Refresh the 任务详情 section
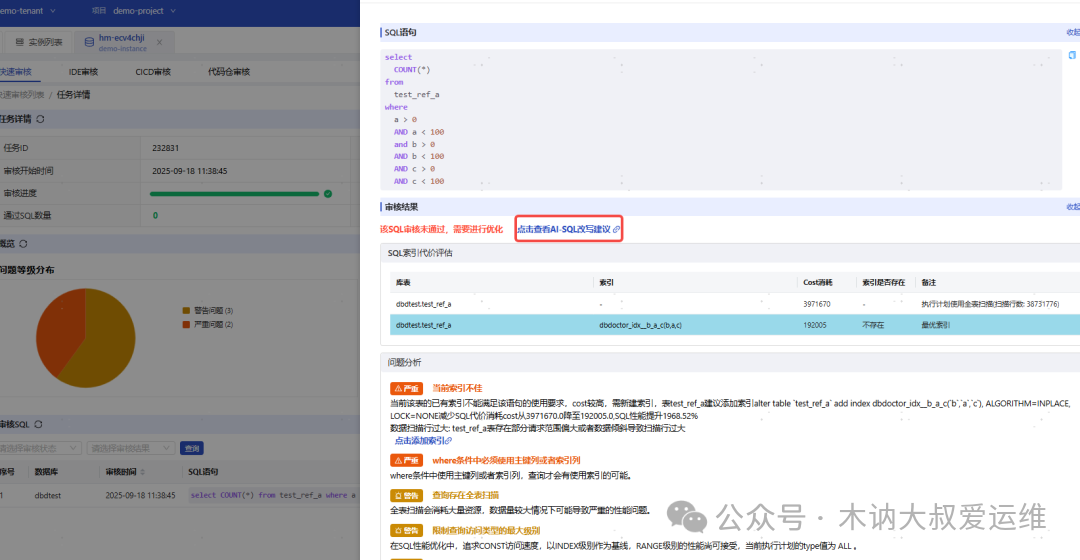This screenshot has width=1080, height=560. (x=40, y=119)
